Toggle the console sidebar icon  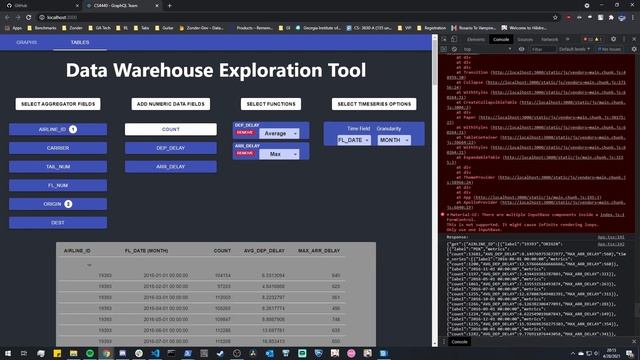tap(444, 49)
